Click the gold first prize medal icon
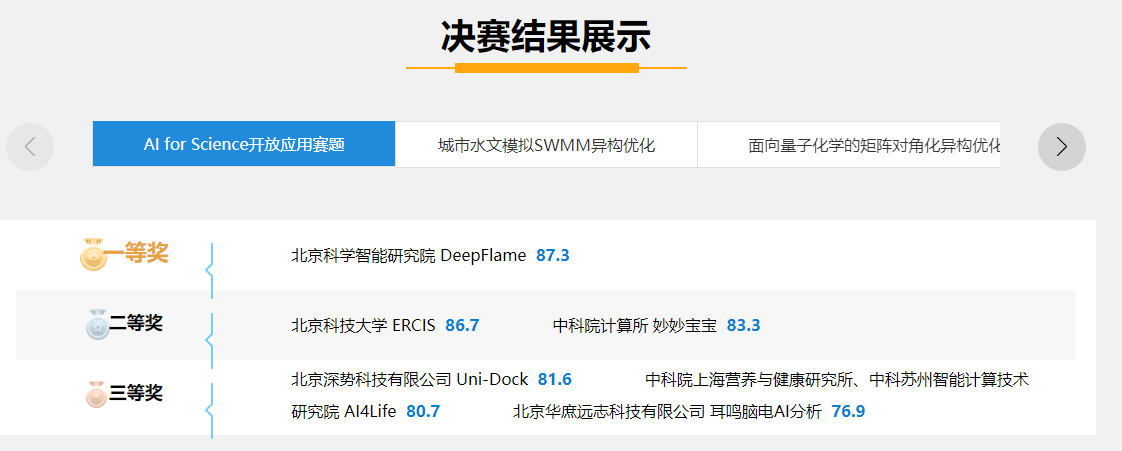This screenshot has height=451, width=1122. (92, 256)
